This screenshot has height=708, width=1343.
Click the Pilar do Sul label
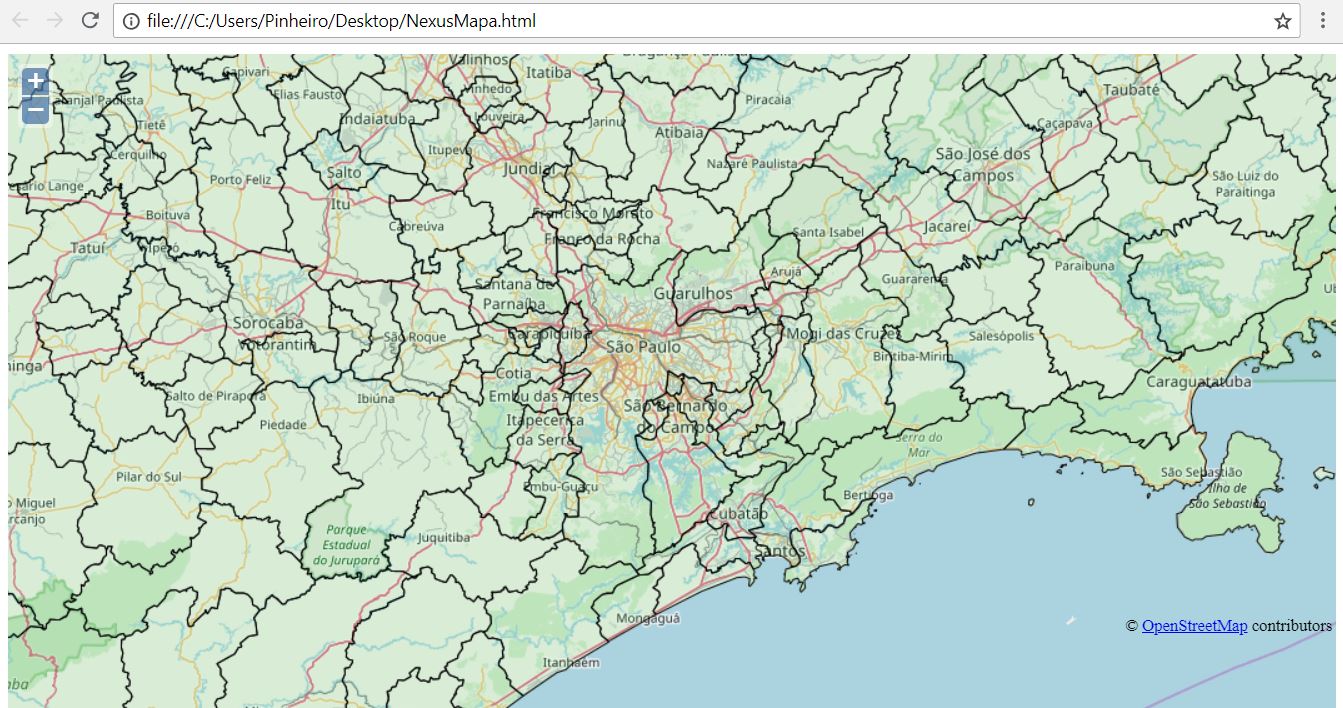(149, 476)
